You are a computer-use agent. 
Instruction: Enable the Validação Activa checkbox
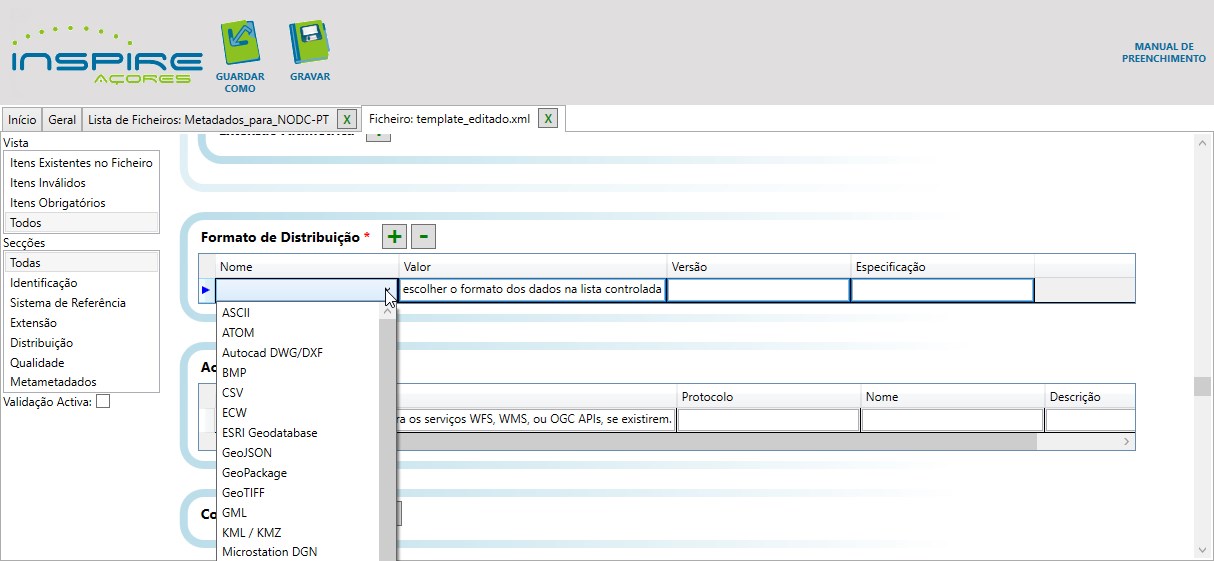(x=103, y=402)
